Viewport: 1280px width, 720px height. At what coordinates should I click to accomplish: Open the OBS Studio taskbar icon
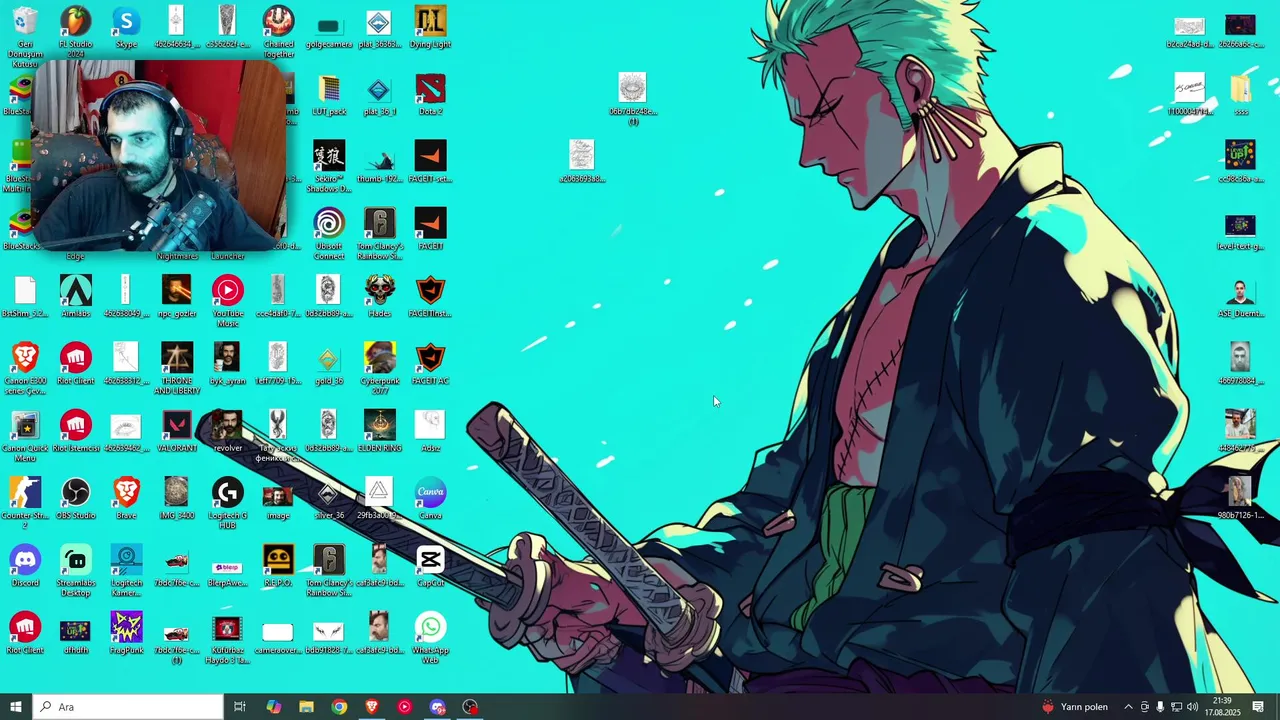click(x=470, y=707)
